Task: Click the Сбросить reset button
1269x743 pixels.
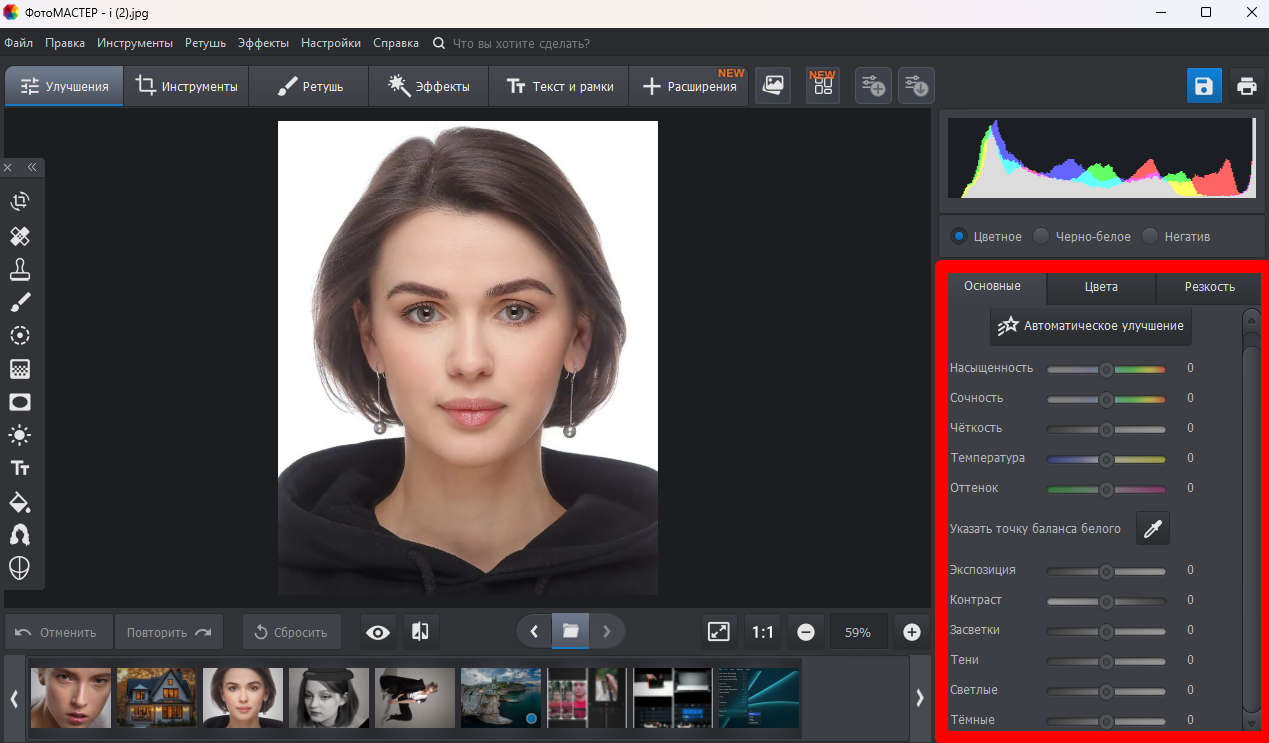Action: 291,632
